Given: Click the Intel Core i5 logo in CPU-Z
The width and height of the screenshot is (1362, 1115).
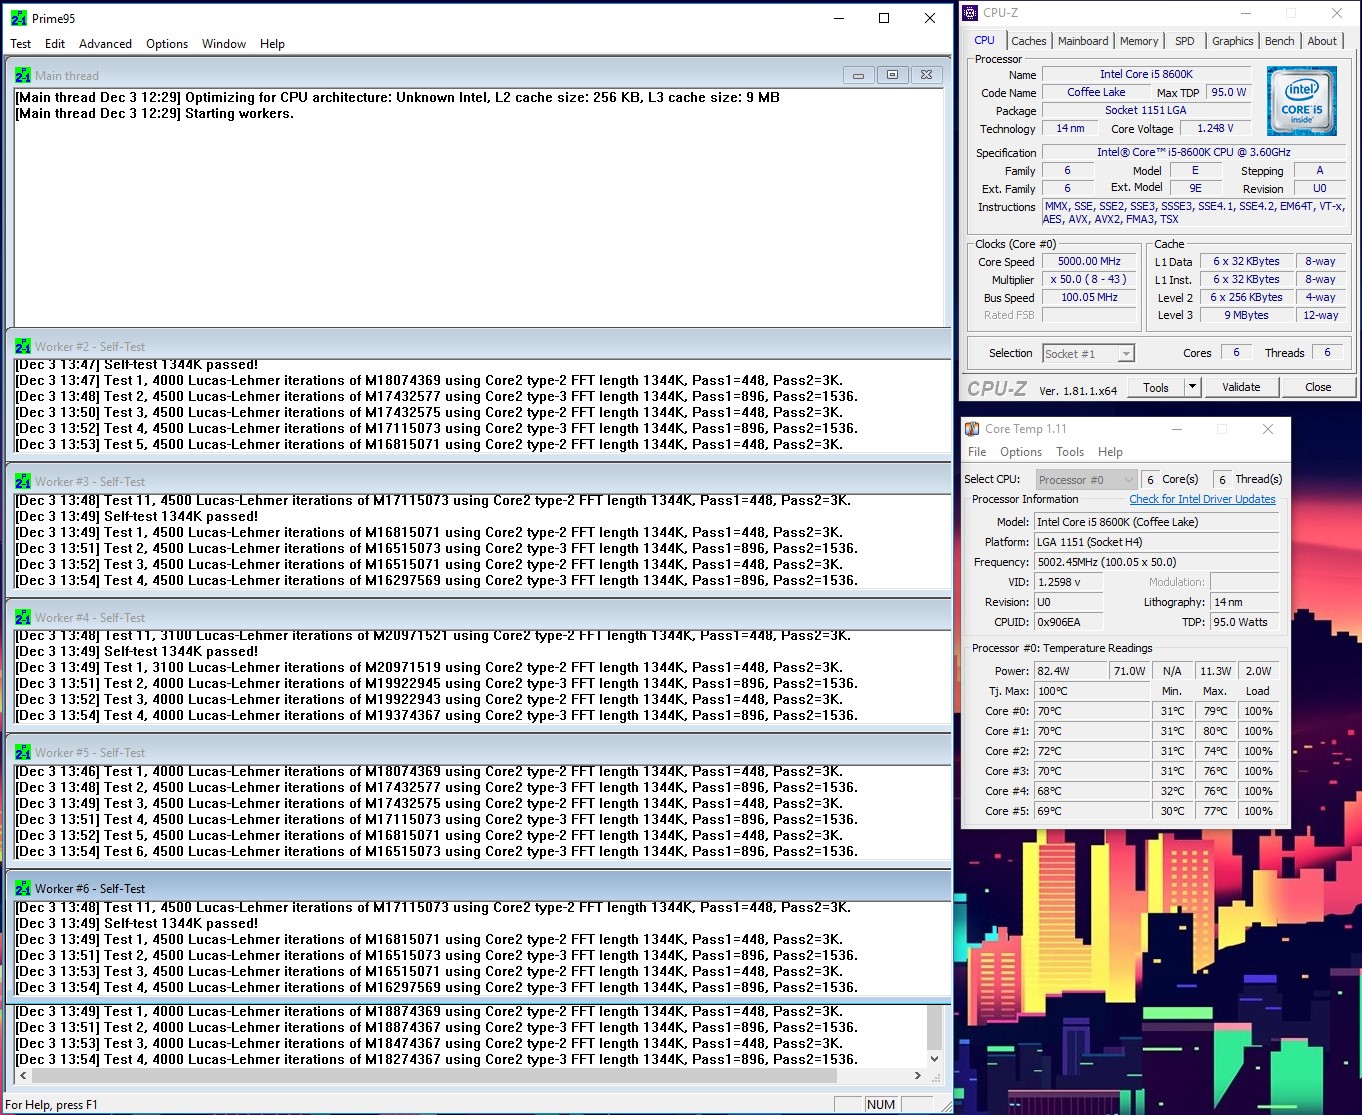Looking at the screenshot, I should point(1302,101).
